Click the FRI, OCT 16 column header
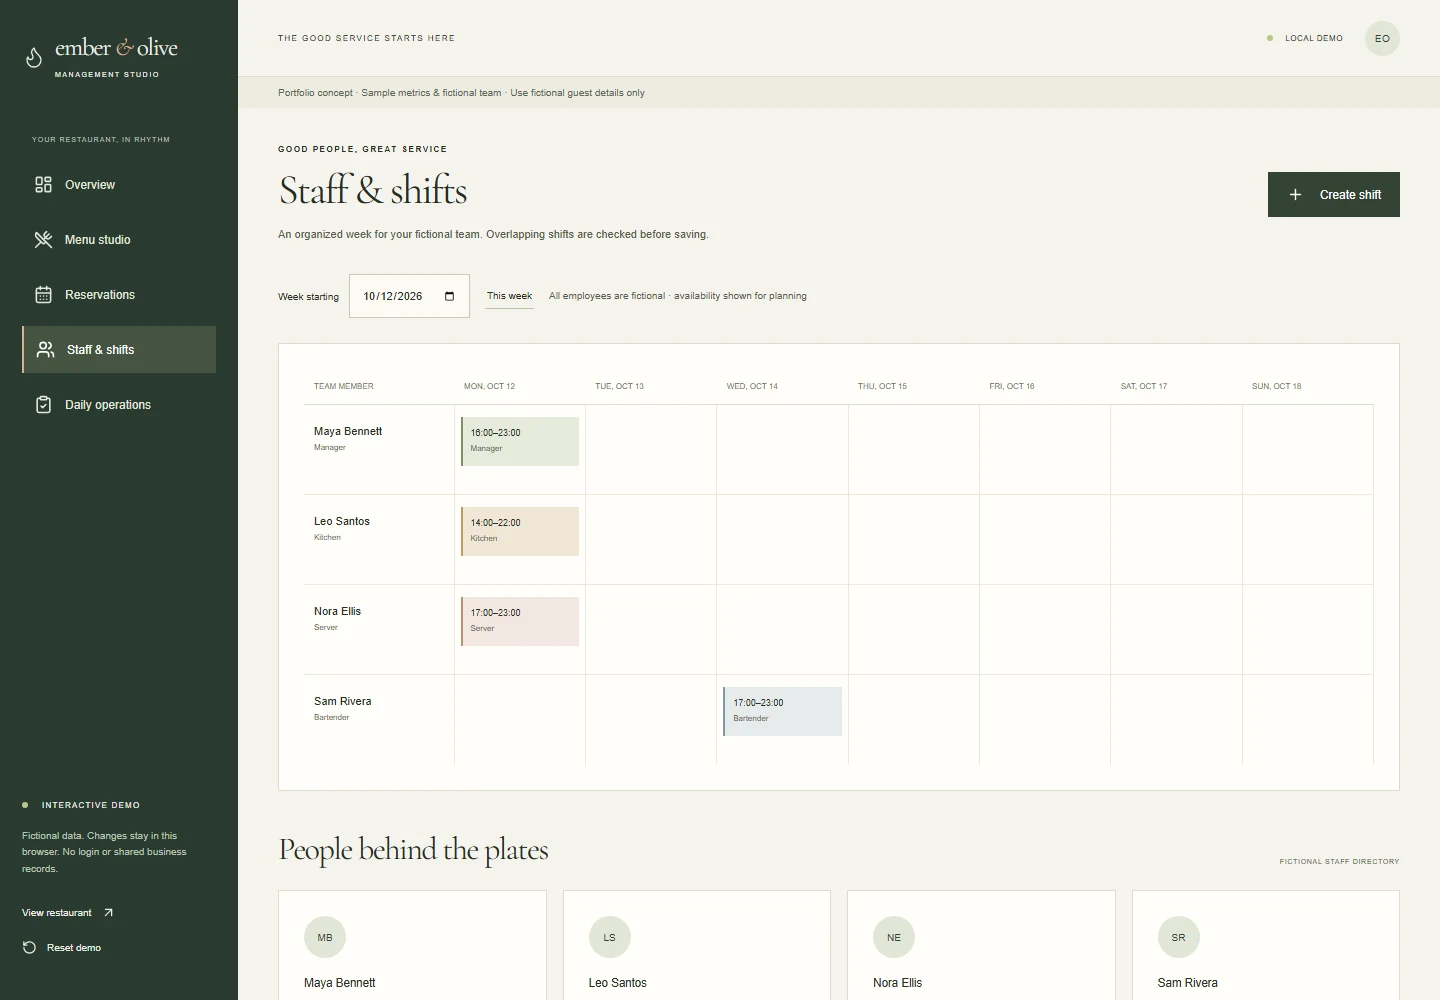Image resolution: width=1440 pixels, height=1000 pixels. (x=1012, y=386)
